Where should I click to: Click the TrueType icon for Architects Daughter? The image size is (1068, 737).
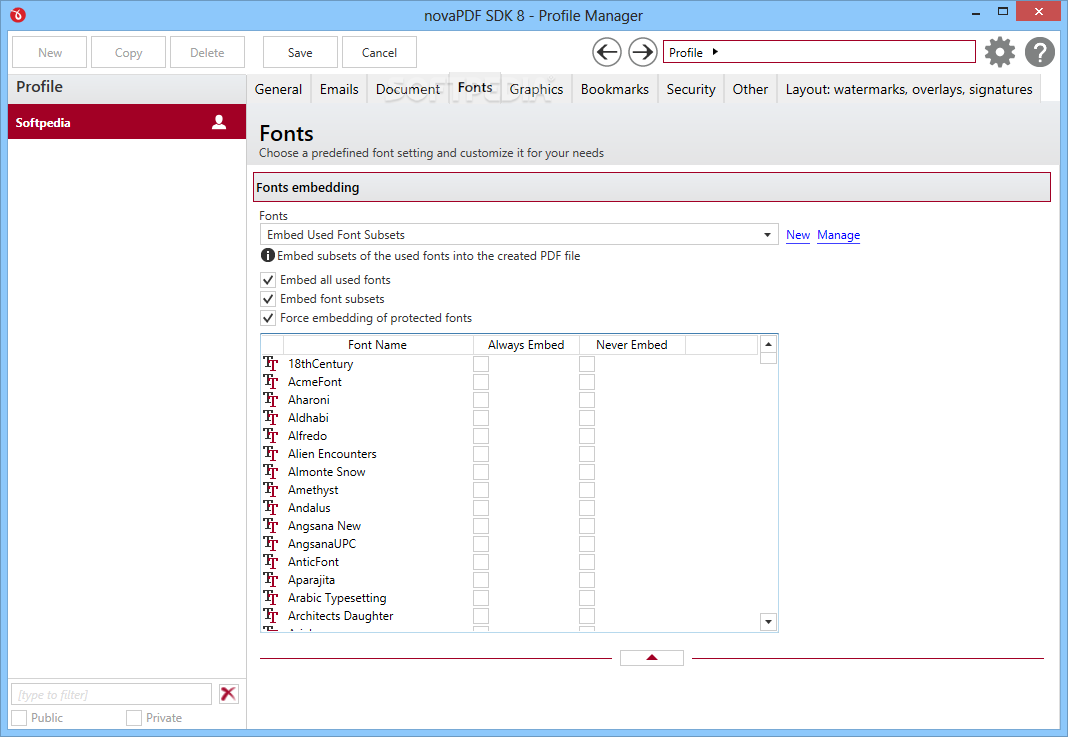[x=270, y=616]
